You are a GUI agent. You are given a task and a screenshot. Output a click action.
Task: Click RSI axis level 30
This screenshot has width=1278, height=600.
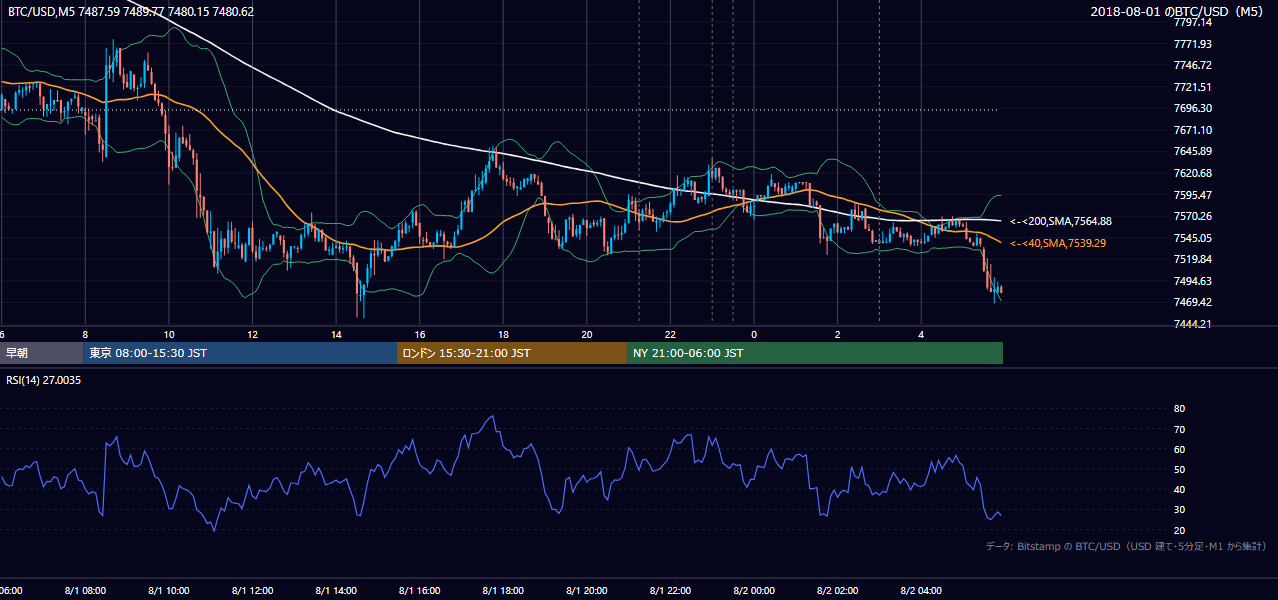pyautogui.click(x=1179, y=510)
